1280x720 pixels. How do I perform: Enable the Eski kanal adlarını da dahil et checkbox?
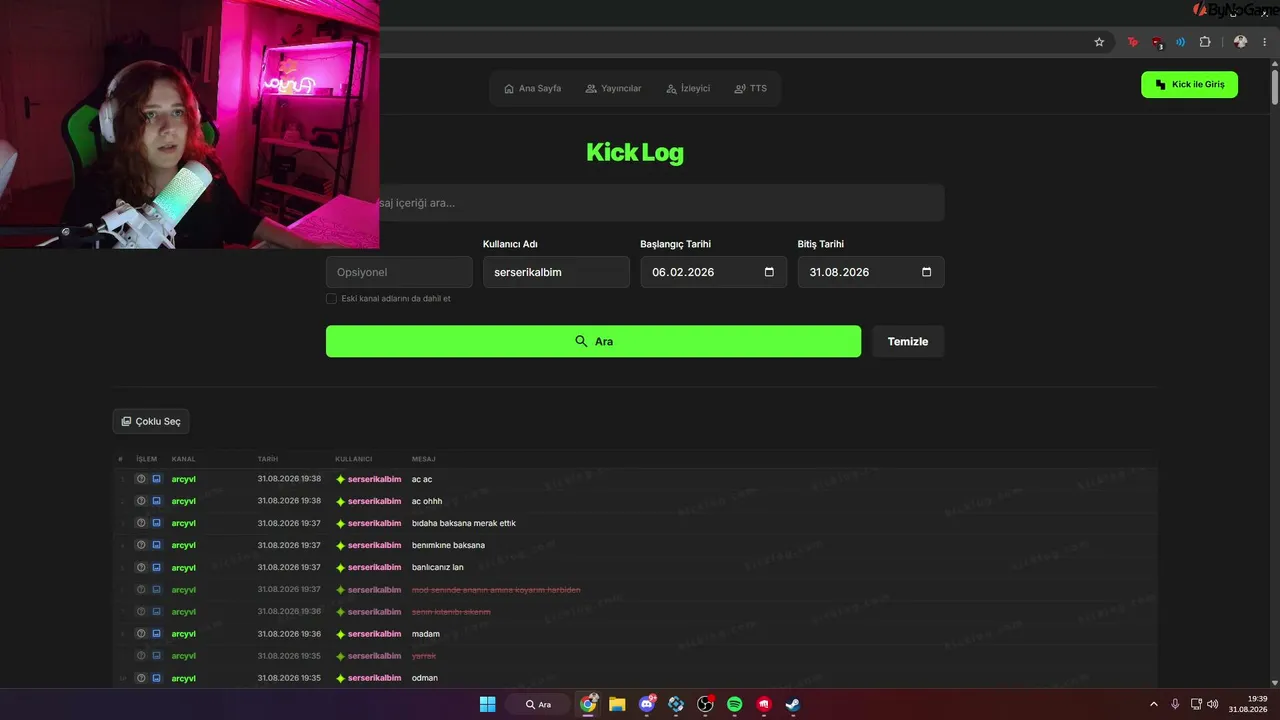coord(331,298)
